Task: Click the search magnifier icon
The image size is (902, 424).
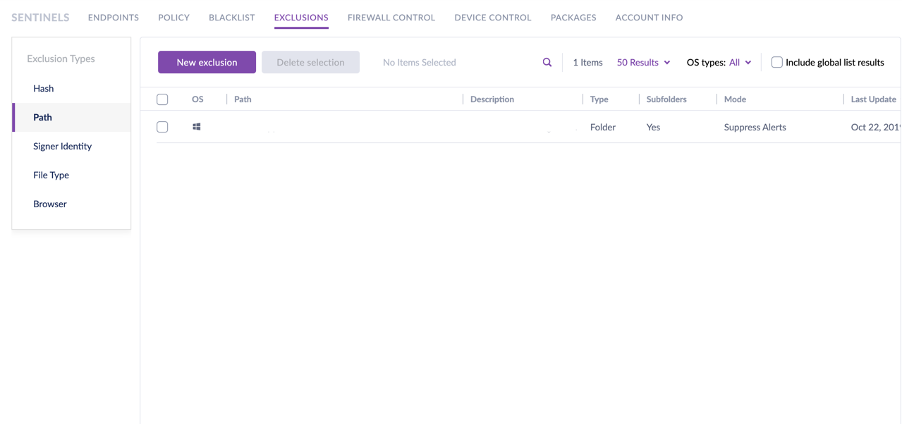Action: point(547,62)
